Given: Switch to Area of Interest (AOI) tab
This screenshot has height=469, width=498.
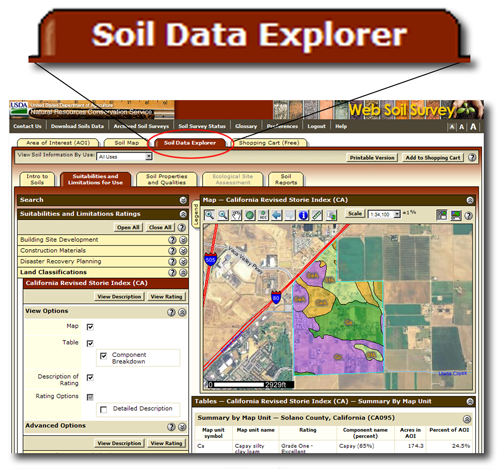Looking at the screenshot, I should 58,143.
